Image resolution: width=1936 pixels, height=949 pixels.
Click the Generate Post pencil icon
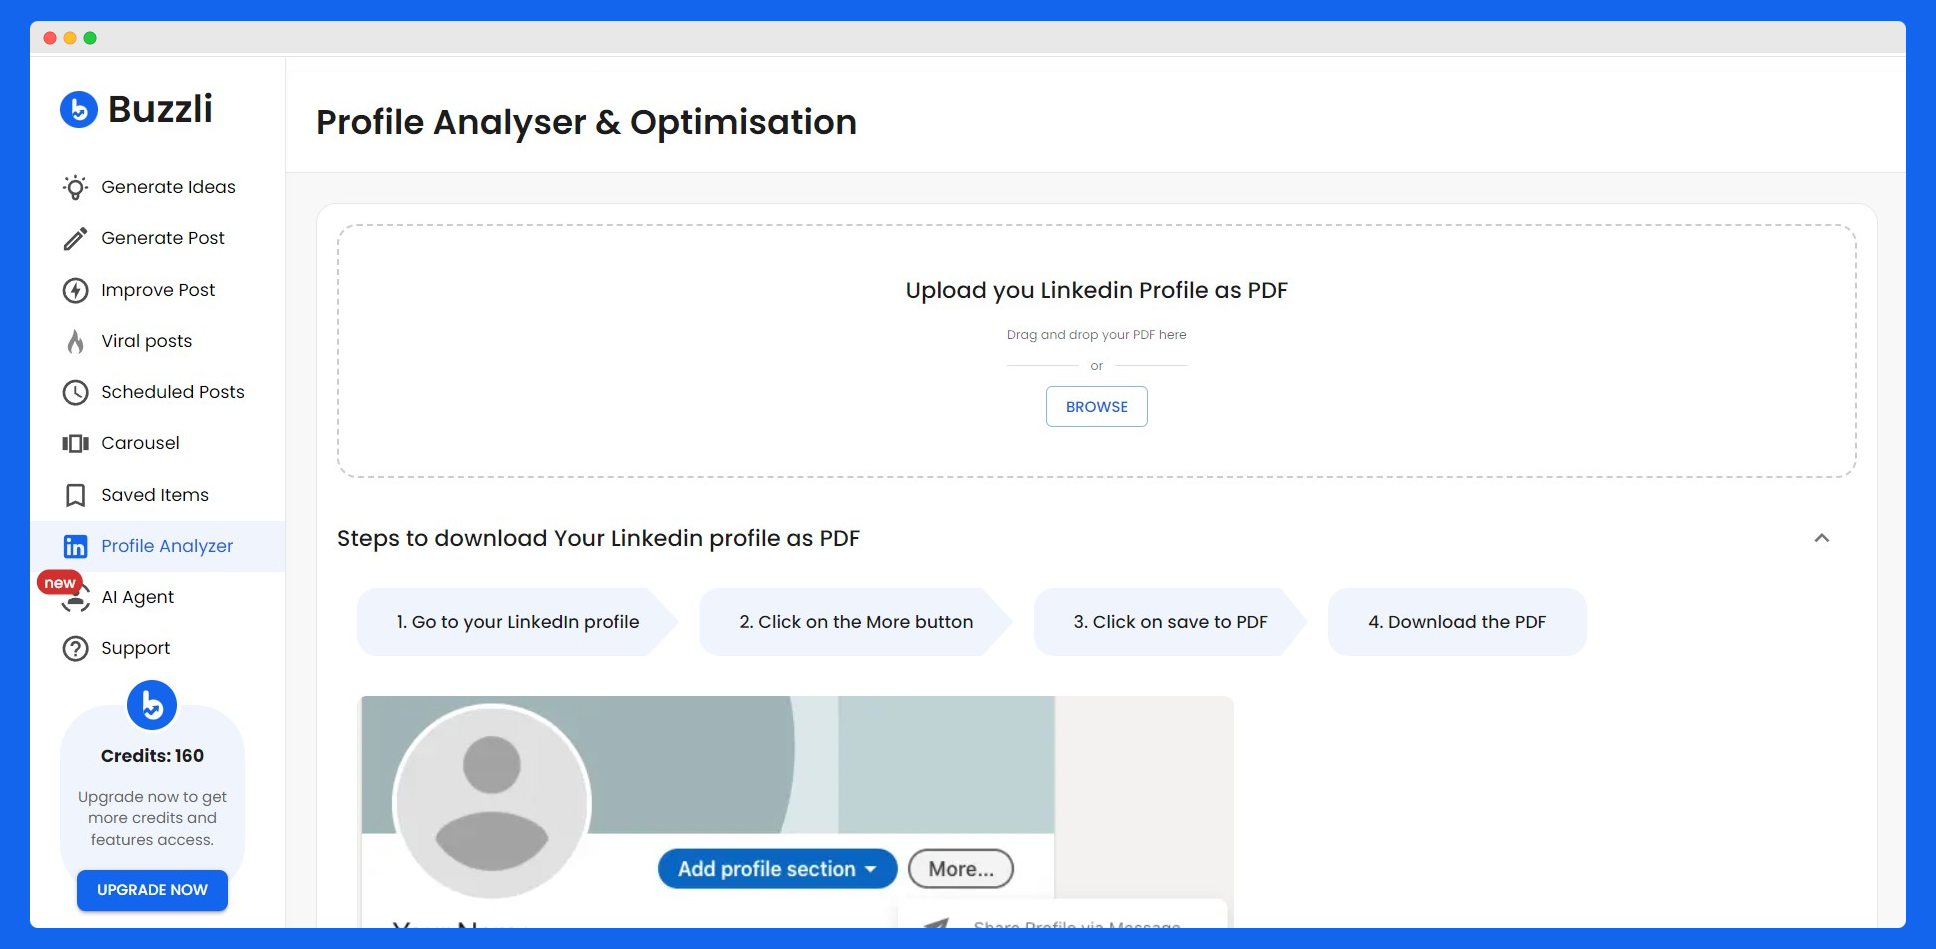75,238
